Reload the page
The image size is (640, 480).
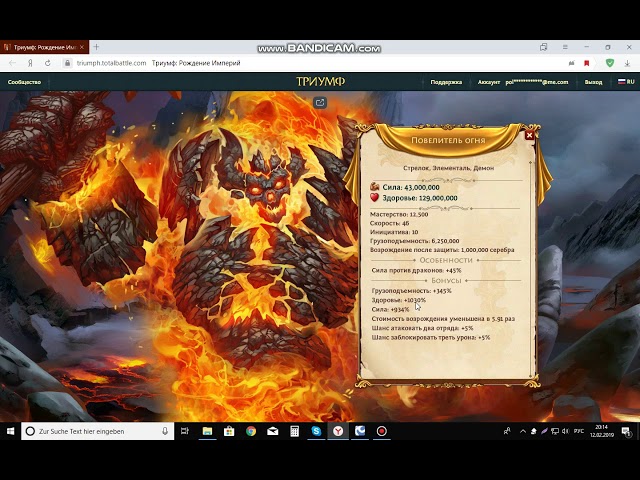48,63
